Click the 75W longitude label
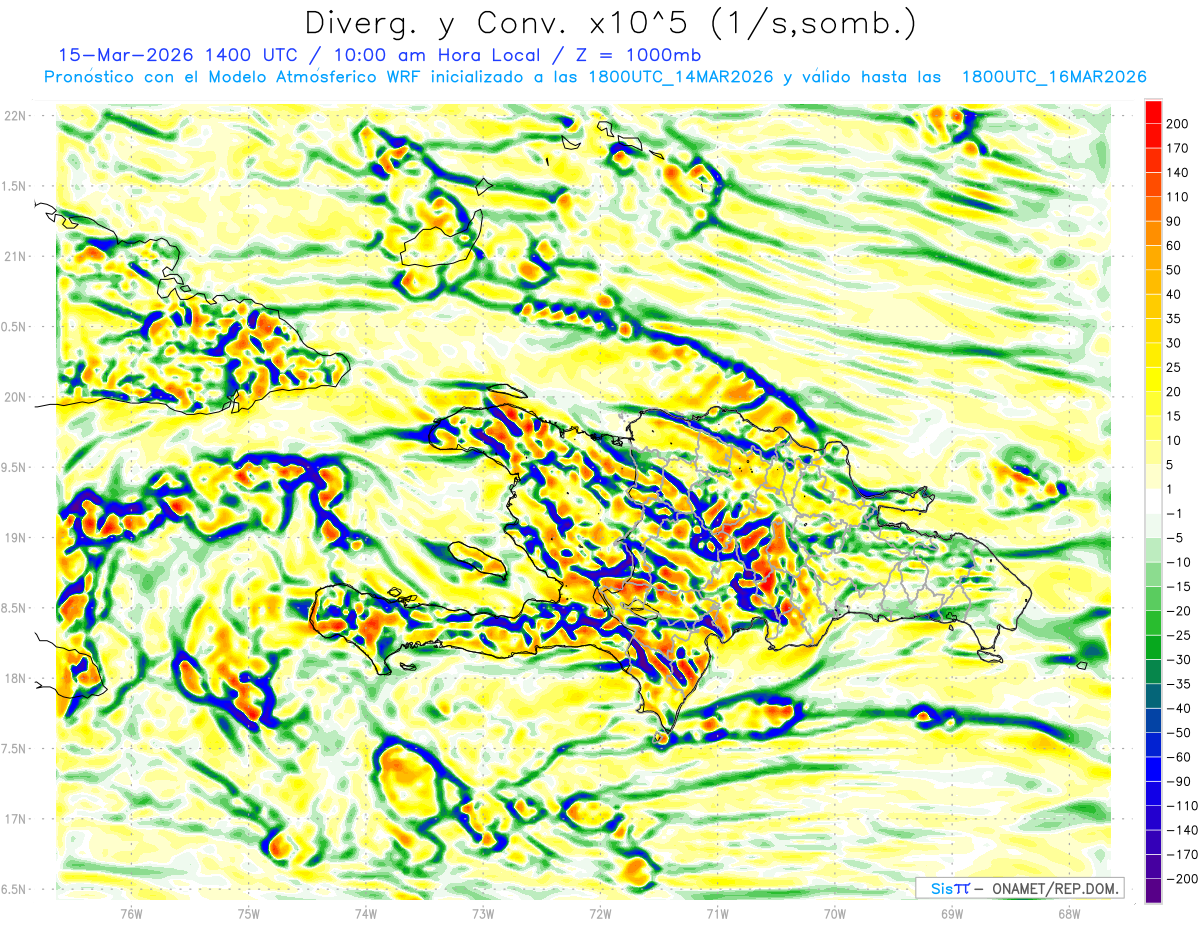The image size is (1200, 927). tap(249, 913)
